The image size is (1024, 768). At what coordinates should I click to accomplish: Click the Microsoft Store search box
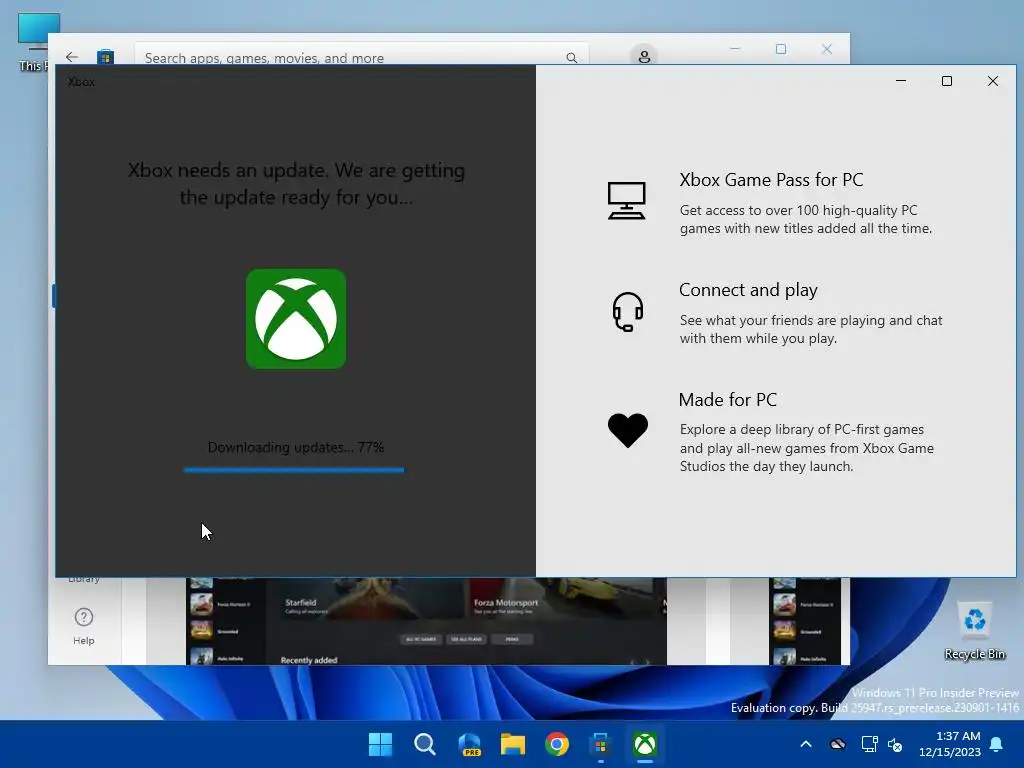tap(362, 57)
